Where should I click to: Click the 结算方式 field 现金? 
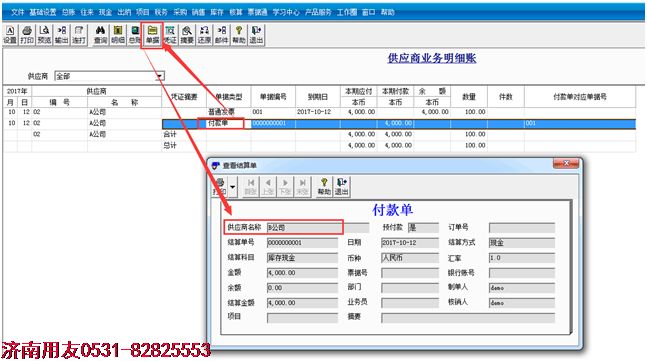pos(522,243)
